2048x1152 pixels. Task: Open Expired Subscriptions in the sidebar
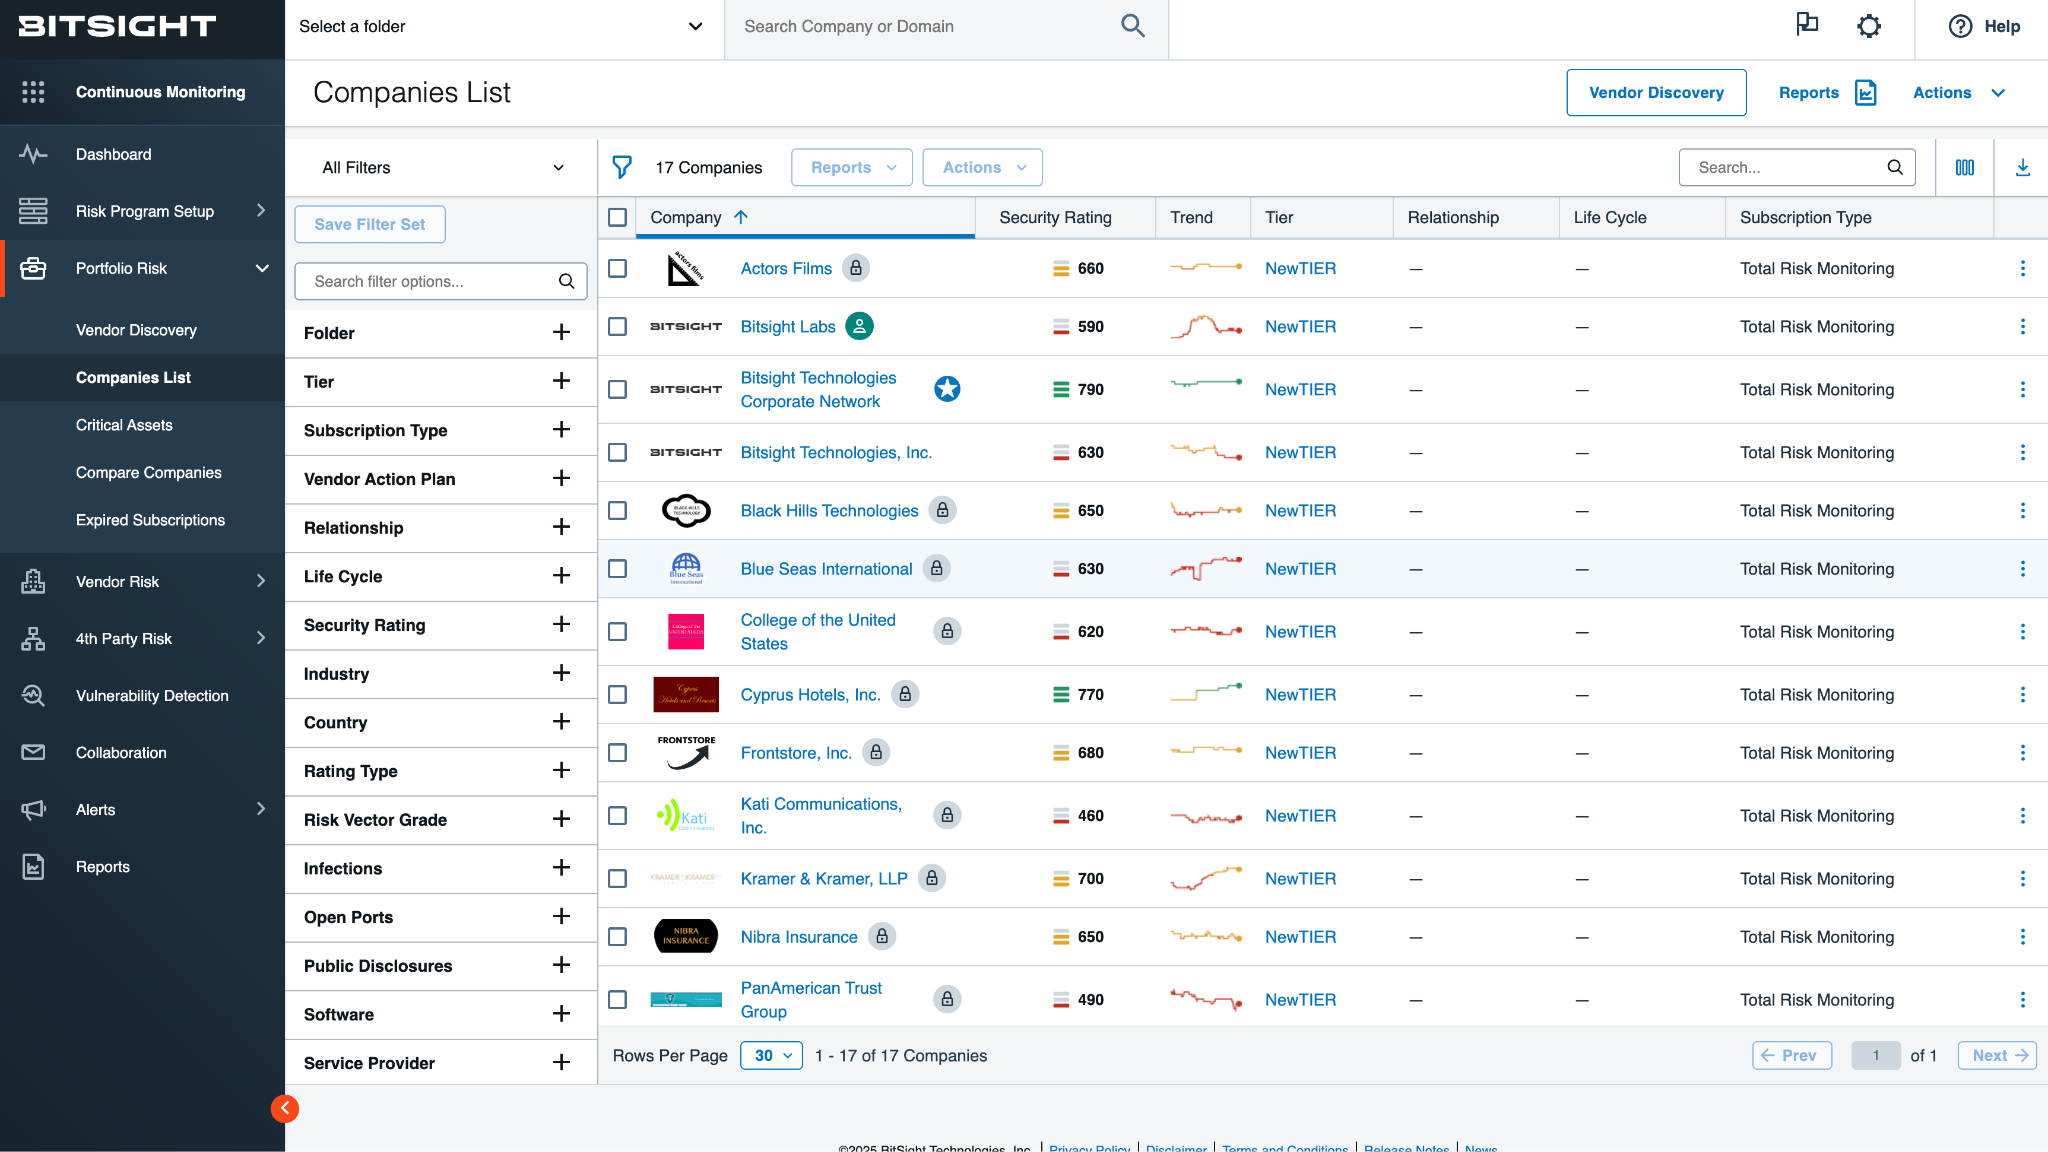point(150,520)
